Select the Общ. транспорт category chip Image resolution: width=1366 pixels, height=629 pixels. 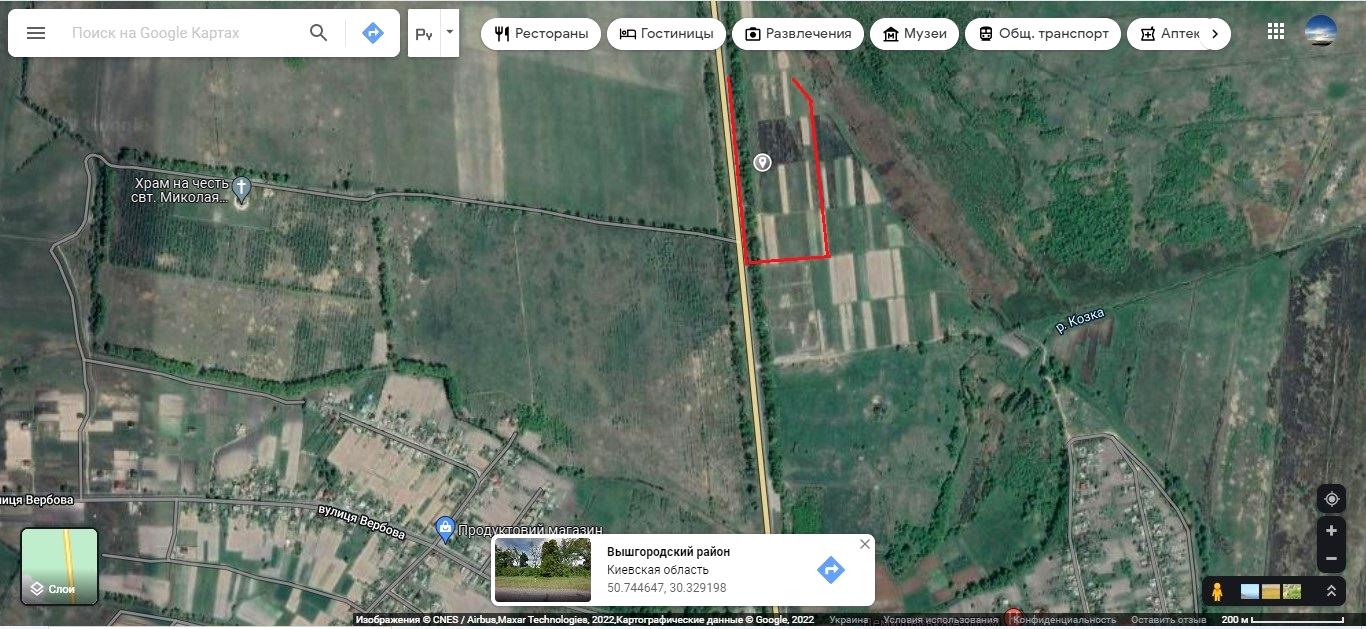pos(1043,33)
